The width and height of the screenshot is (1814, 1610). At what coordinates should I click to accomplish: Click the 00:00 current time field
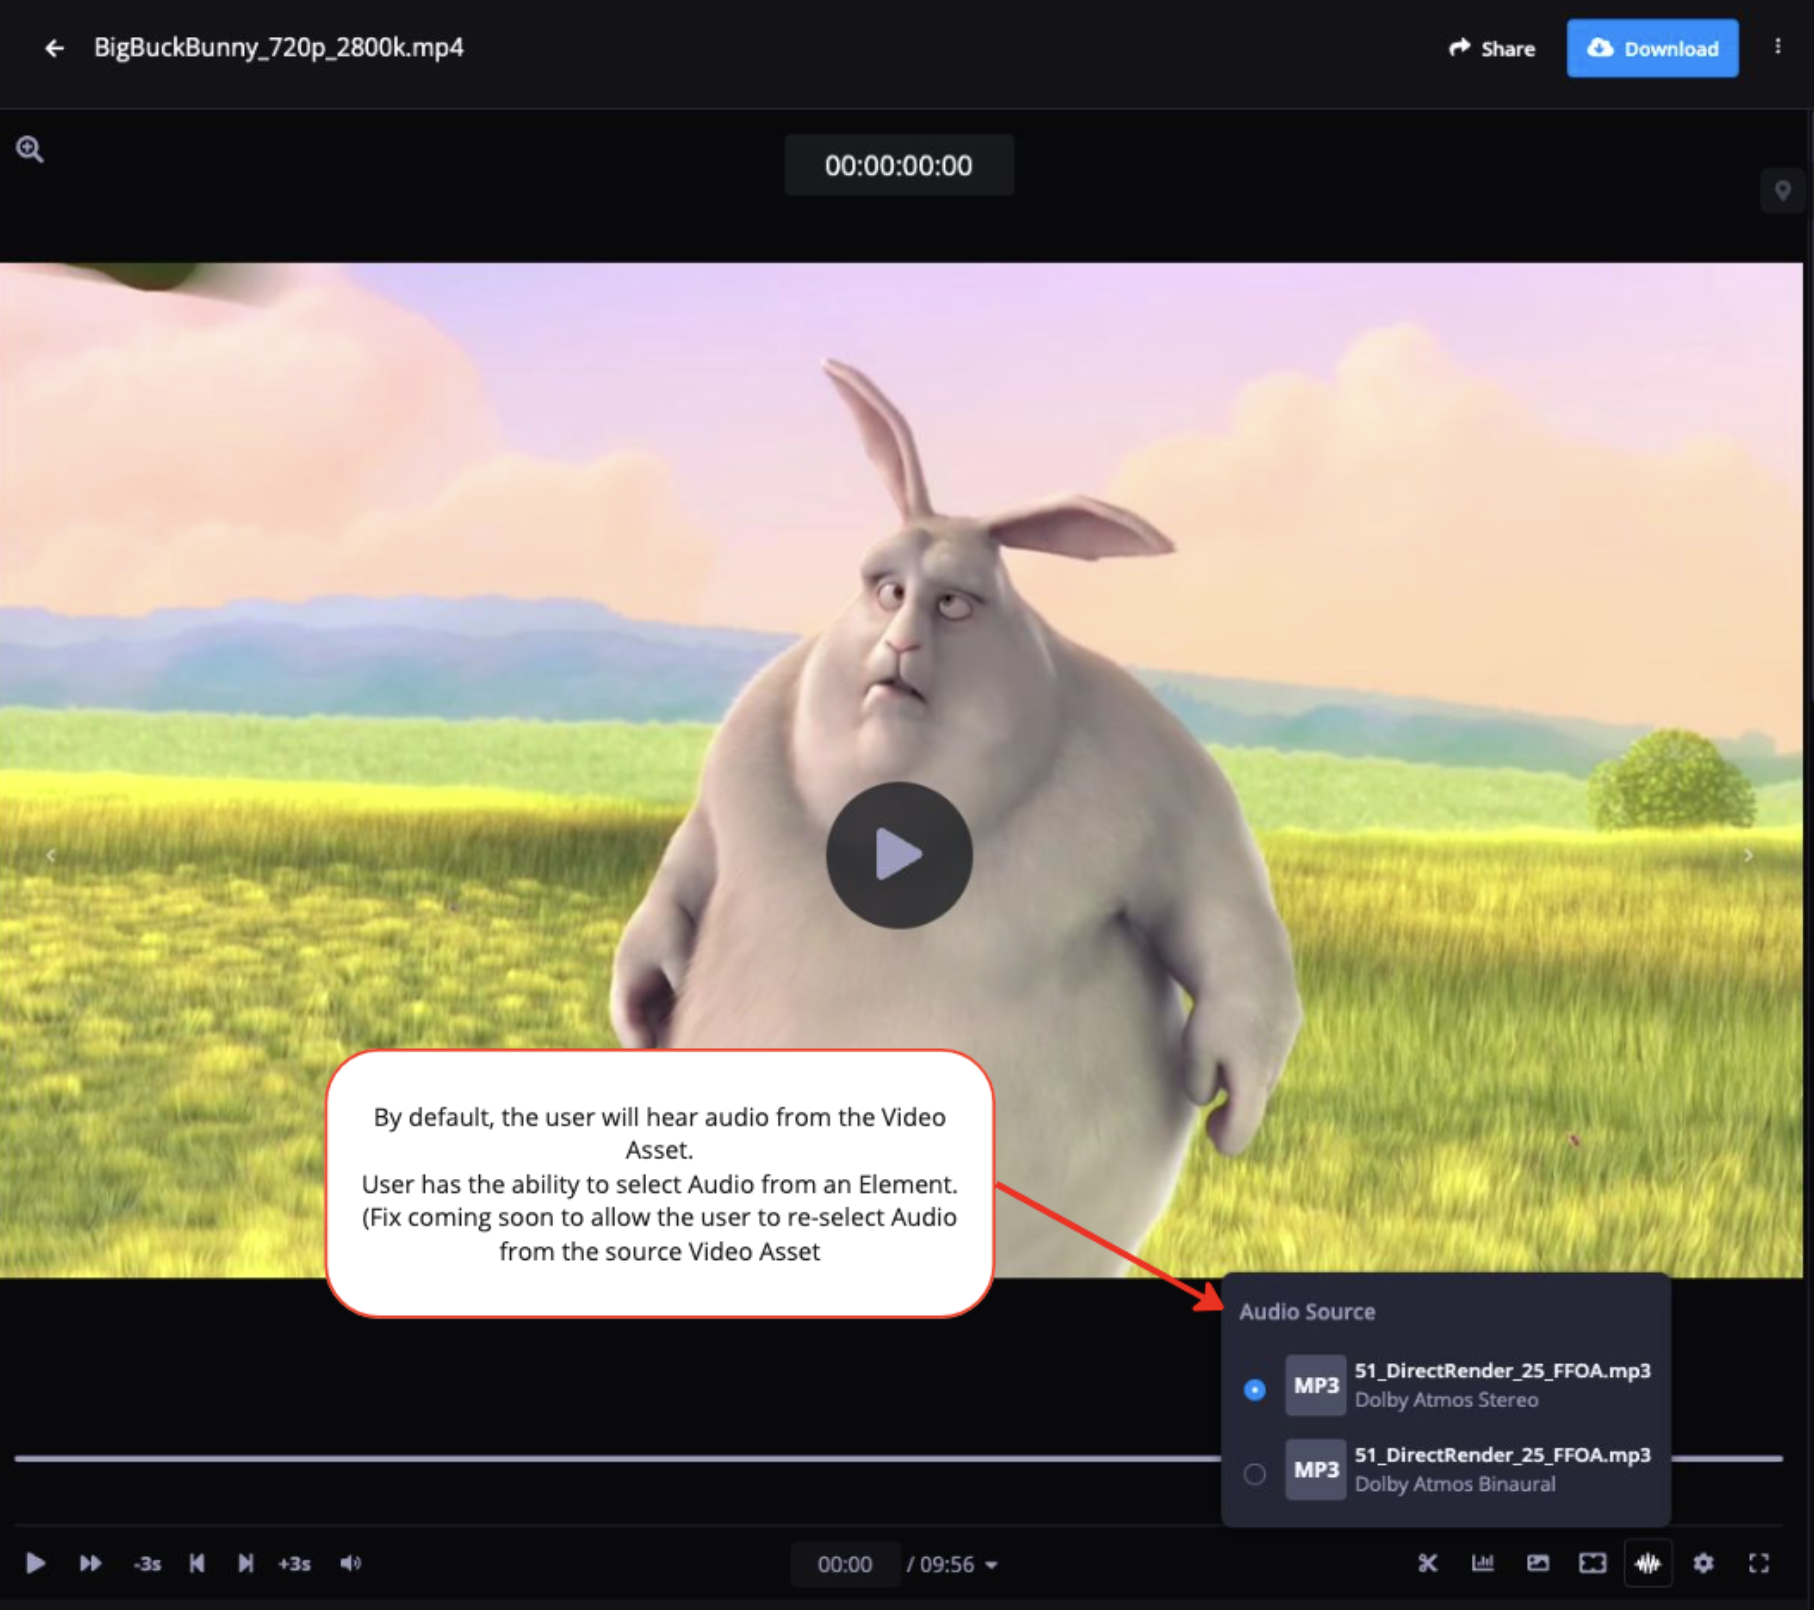(x=845, y=1565)
